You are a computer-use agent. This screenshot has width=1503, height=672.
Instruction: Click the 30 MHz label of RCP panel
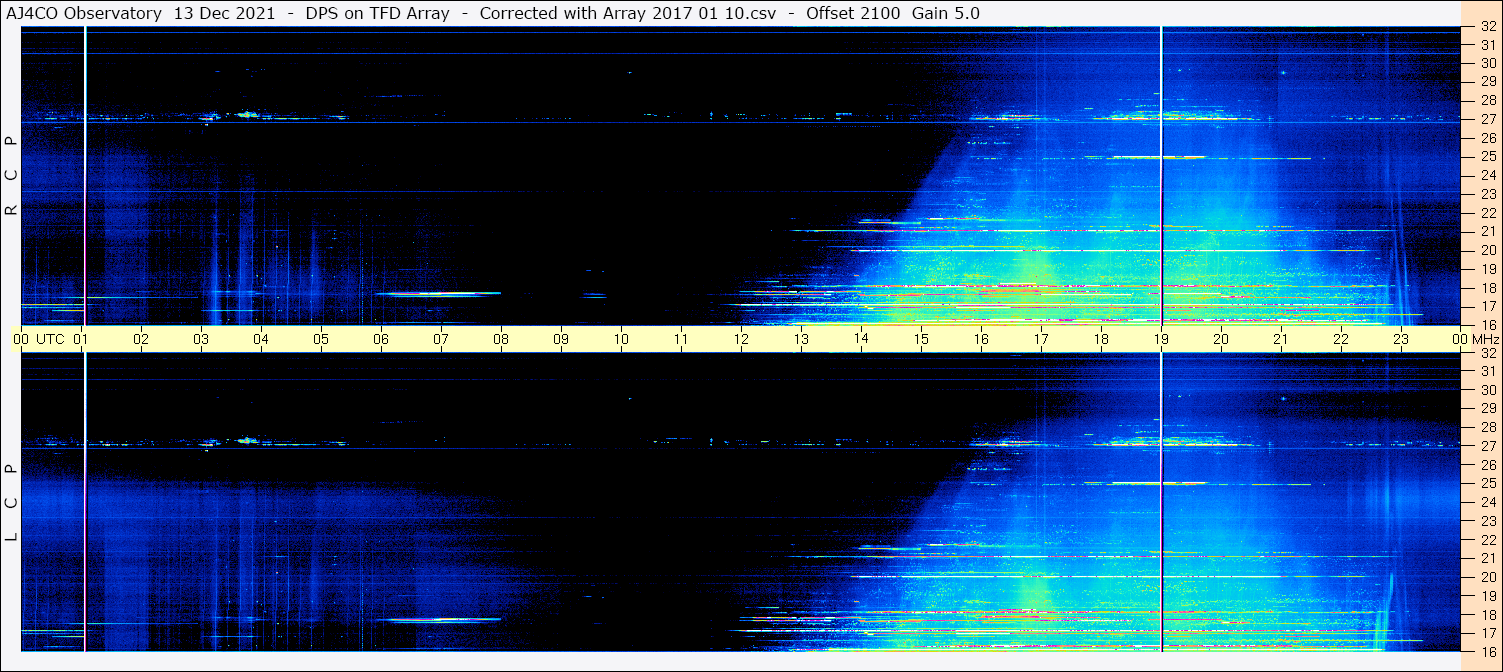pos(1487,63)
